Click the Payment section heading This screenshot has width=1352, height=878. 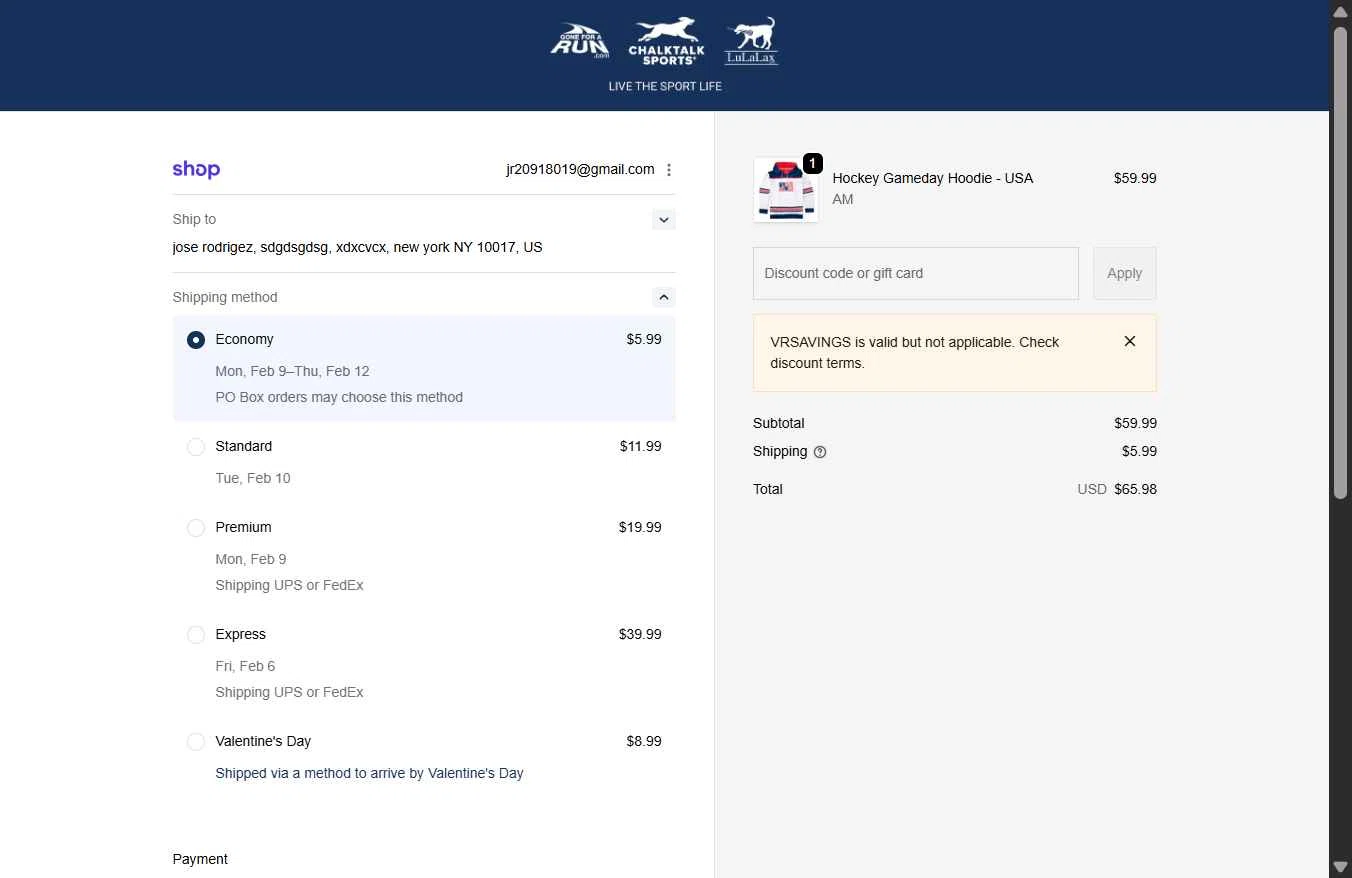point(200,859)
